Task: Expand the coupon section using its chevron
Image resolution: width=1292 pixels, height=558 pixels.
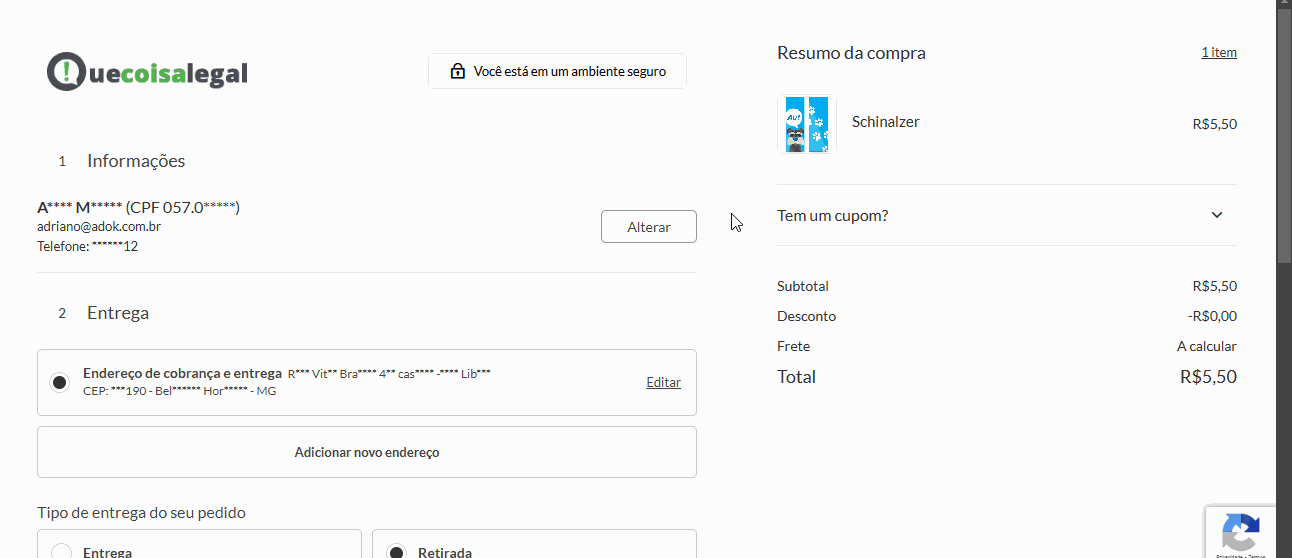Action: click(x=1216, y=215)
